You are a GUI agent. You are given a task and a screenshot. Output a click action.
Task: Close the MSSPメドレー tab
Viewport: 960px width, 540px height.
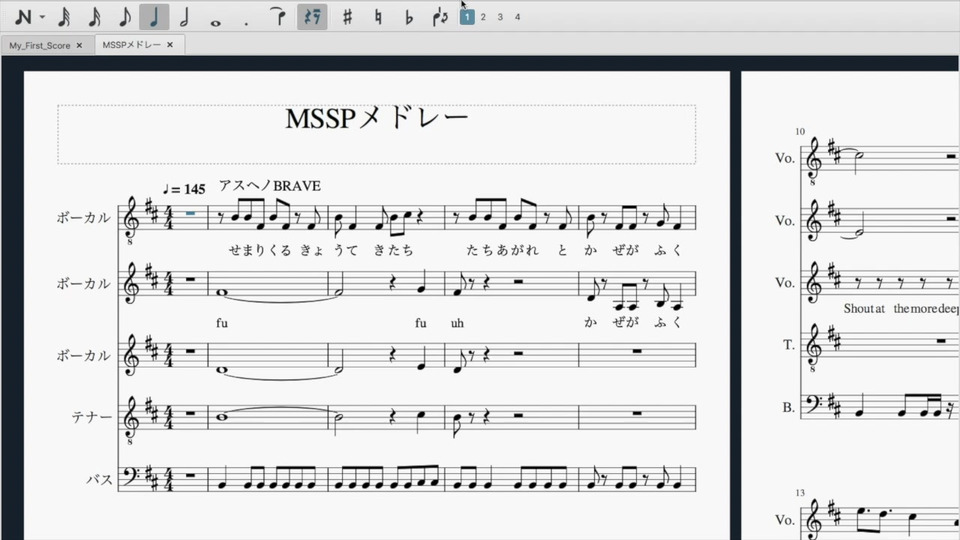pos(170,45)
